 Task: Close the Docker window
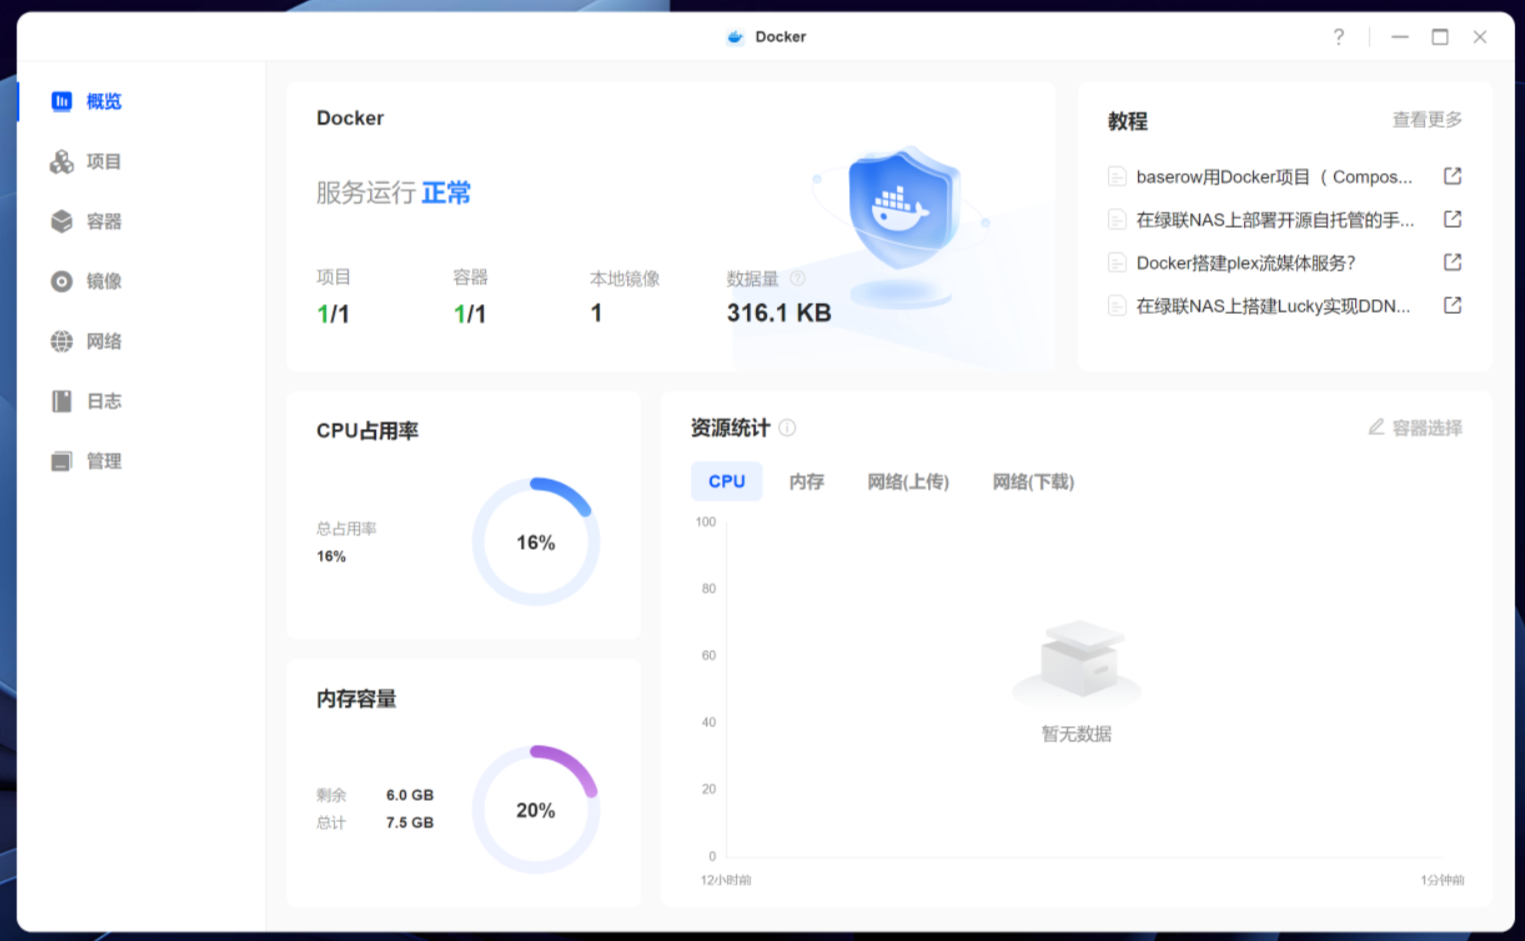1480,37
